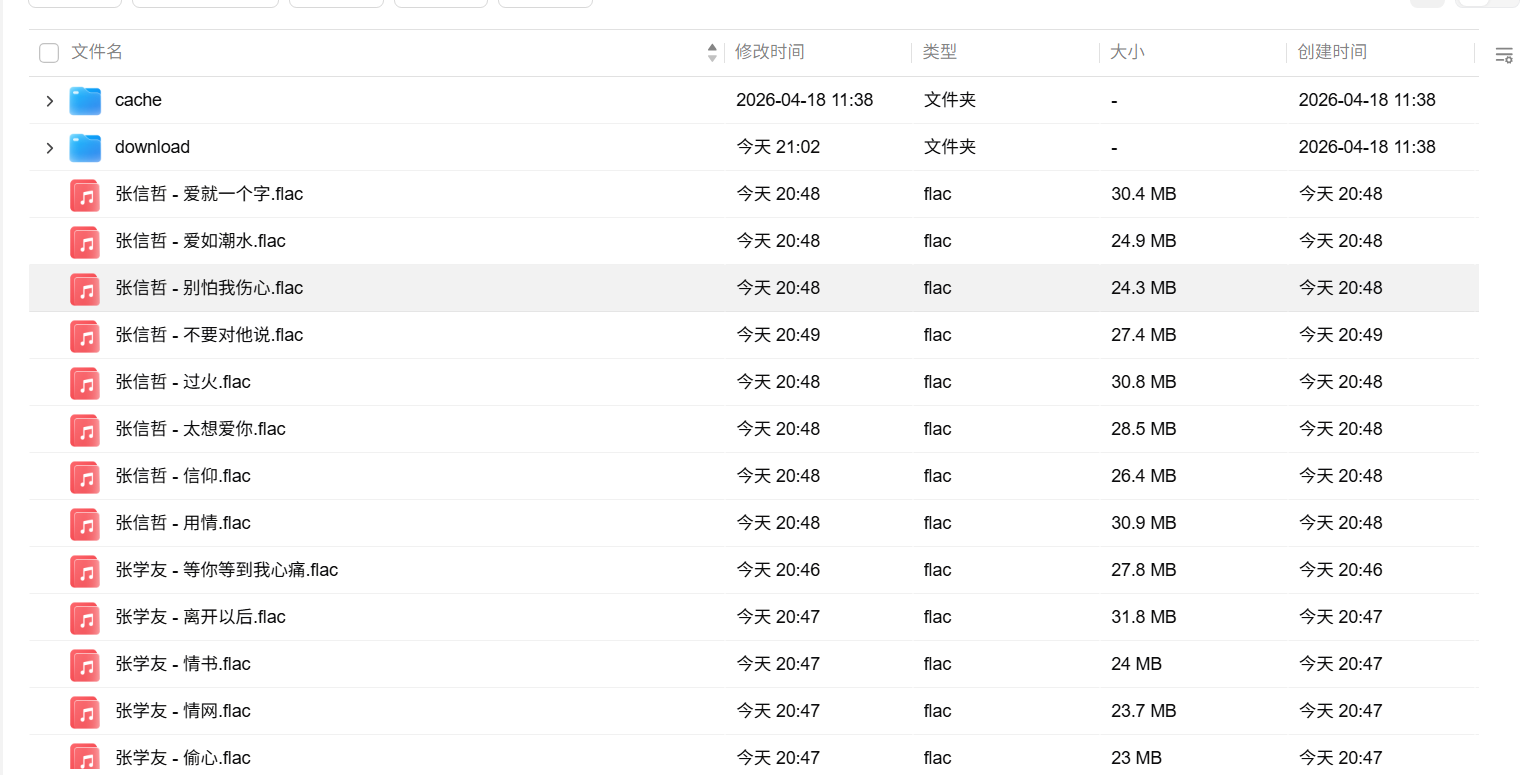
Task: Select file "张信哲 - 用情.flac"
Action: [183, 523]
